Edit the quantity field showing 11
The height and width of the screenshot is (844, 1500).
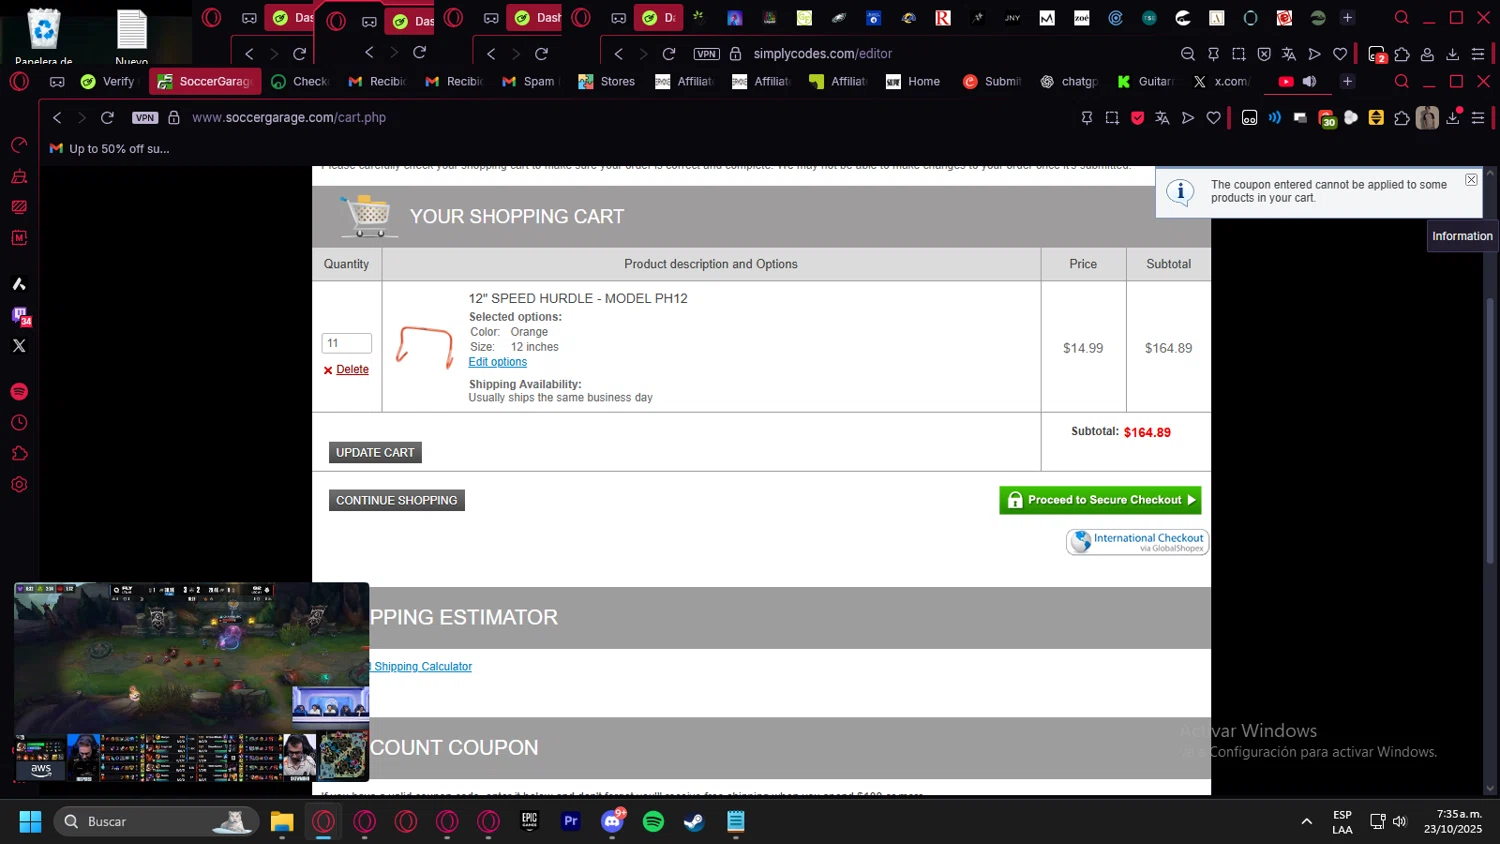click(347, 343)
